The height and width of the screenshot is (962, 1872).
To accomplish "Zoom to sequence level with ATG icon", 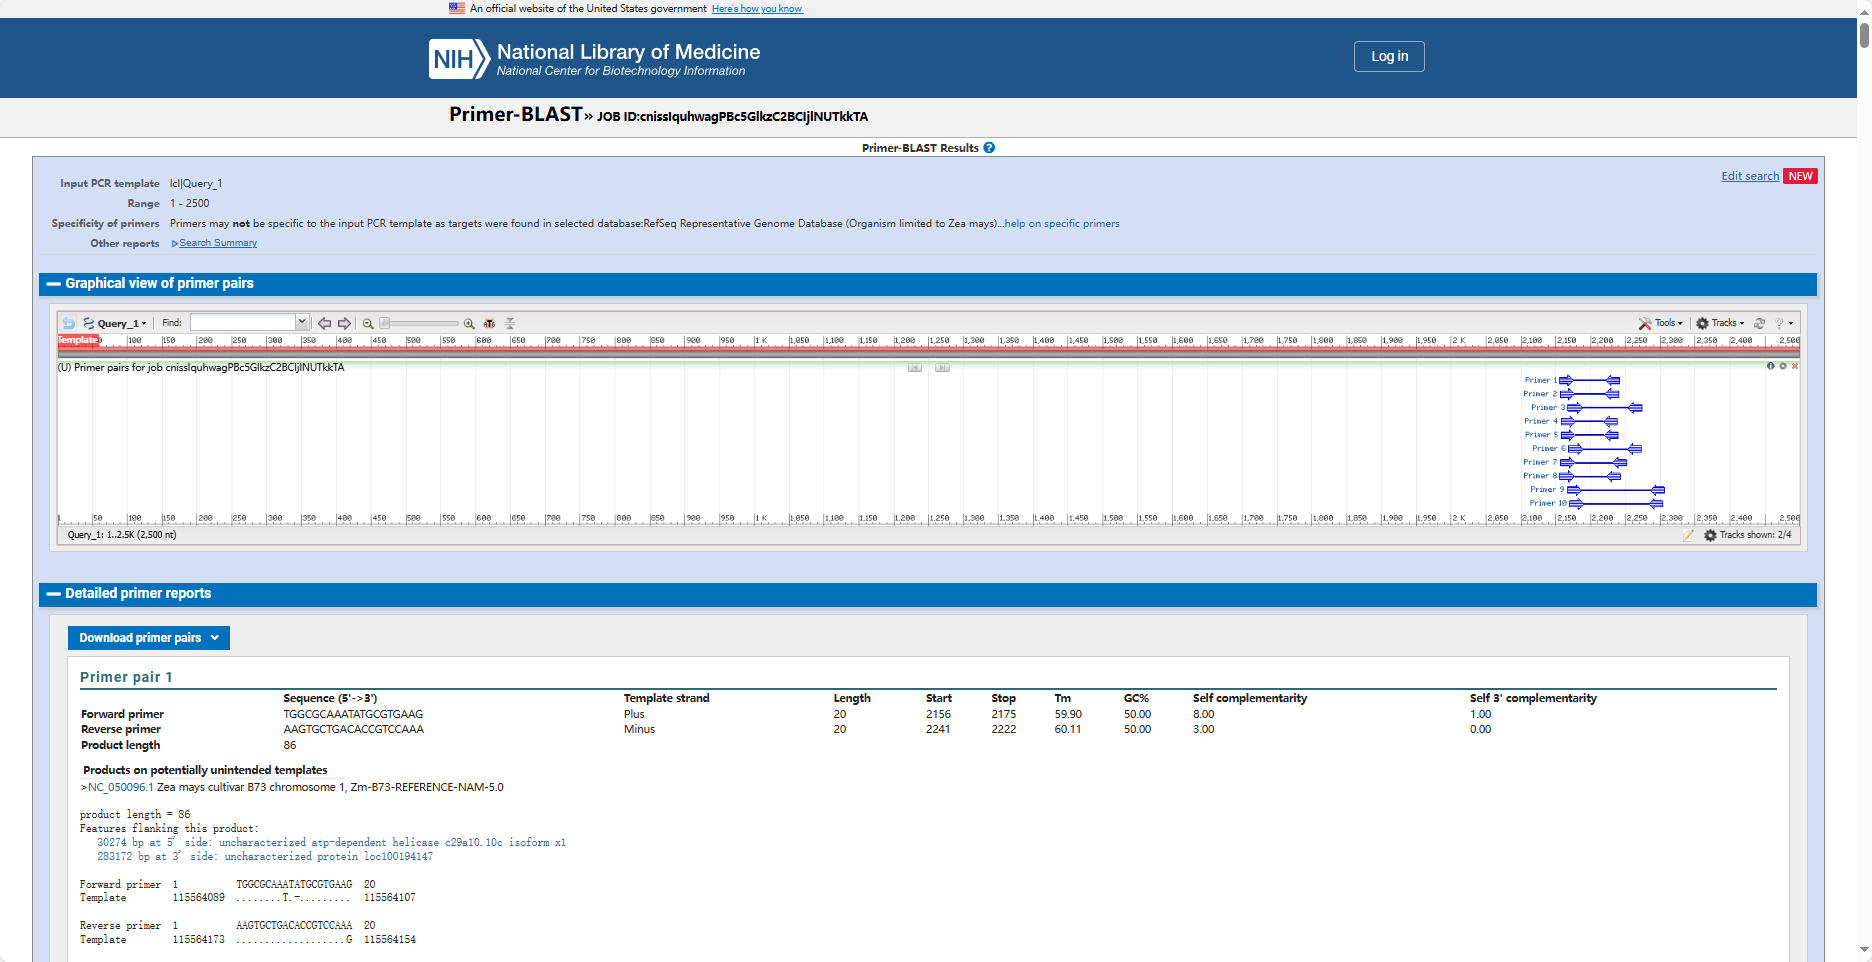I will click(x=489, y=323).
